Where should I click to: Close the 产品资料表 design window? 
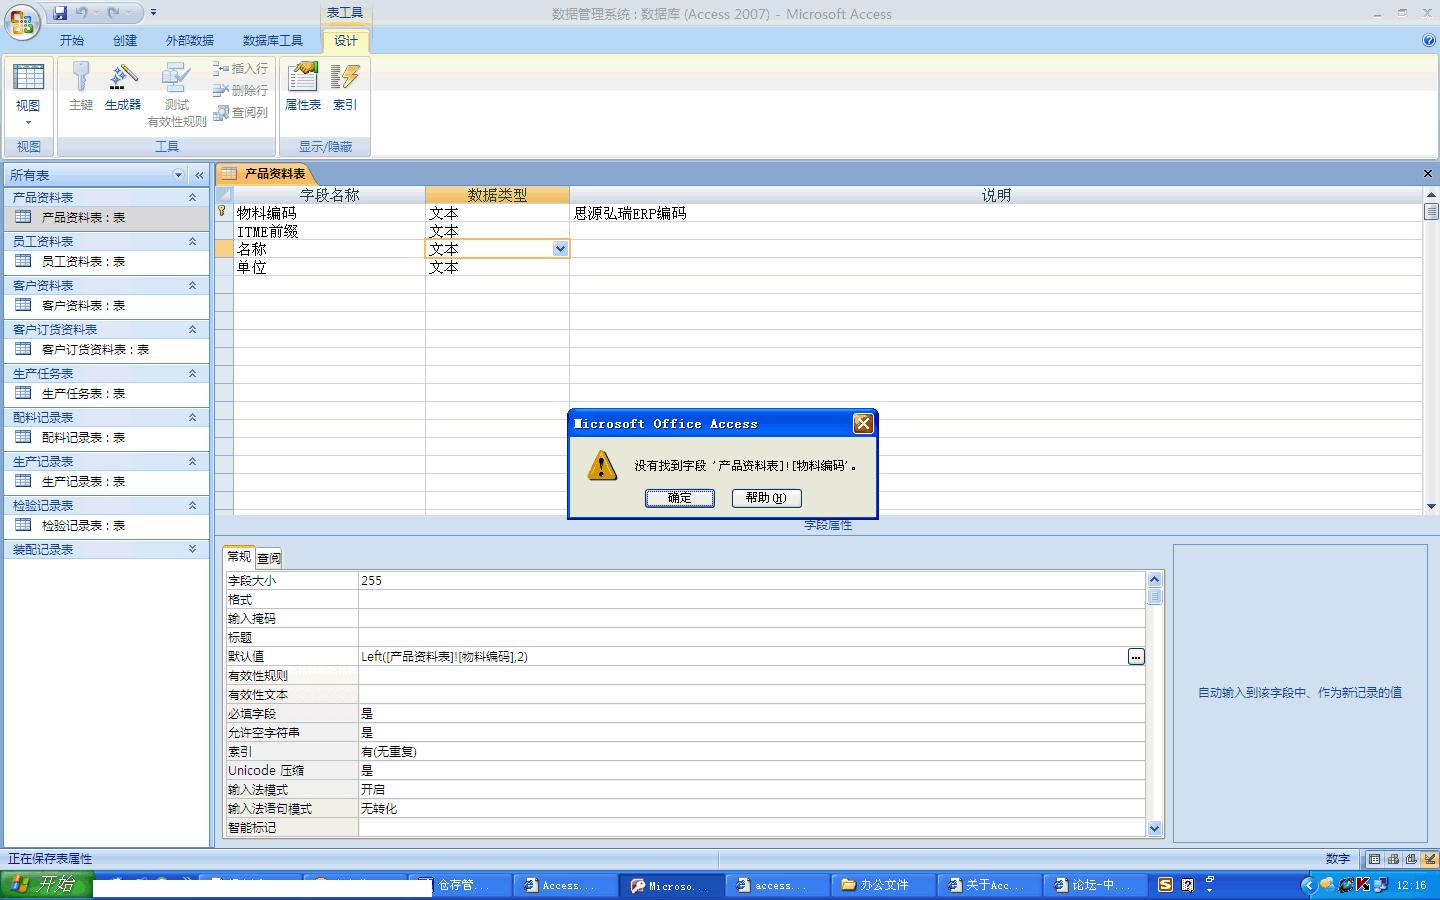[x=1428, y=174]
